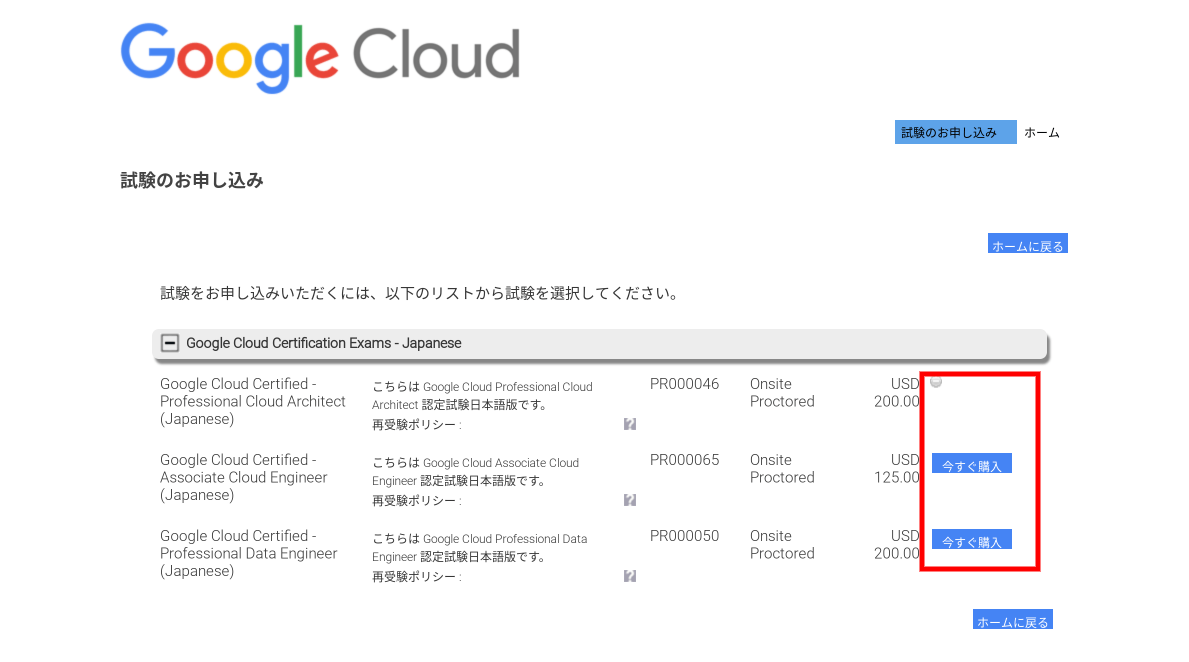
Task: Click the instruction sentence 試験をお申し込みいただくには
Action: pos(420,293)
